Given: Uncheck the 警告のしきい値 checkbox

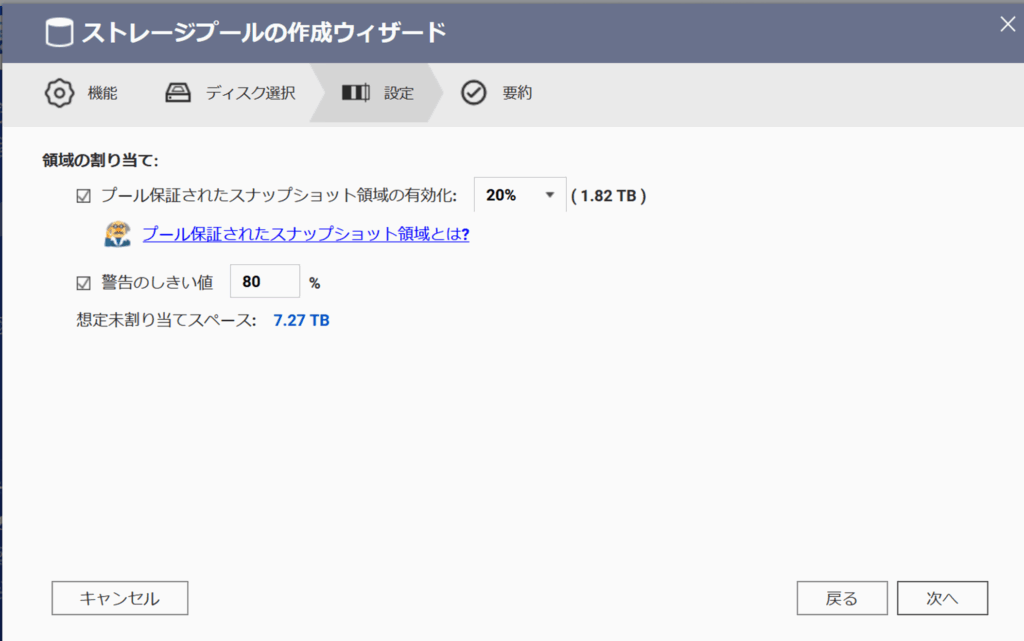Looking at the screenshot, I should click(x=84, y=283).
